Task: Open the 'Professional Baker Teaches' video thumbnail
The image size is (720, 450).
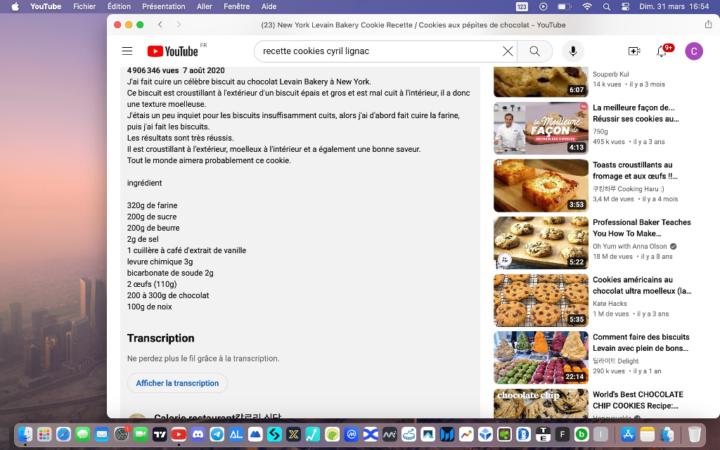Action: [540, 243]
